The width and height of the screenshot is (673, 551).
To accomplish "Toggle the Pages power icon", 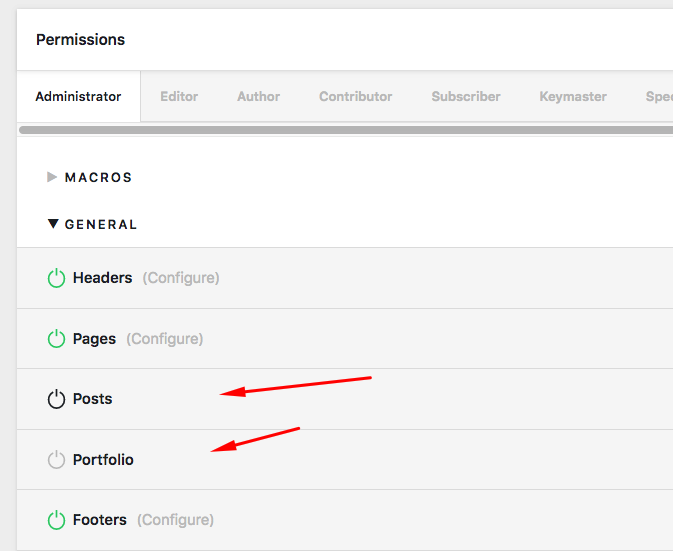I will click(x=56, y=339).
